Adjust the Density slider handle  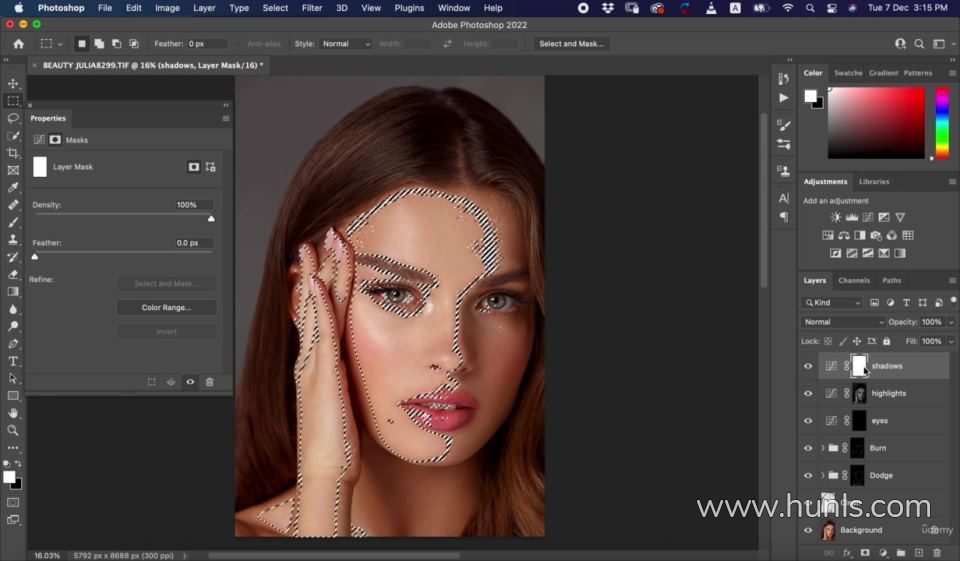click(211, 218)
